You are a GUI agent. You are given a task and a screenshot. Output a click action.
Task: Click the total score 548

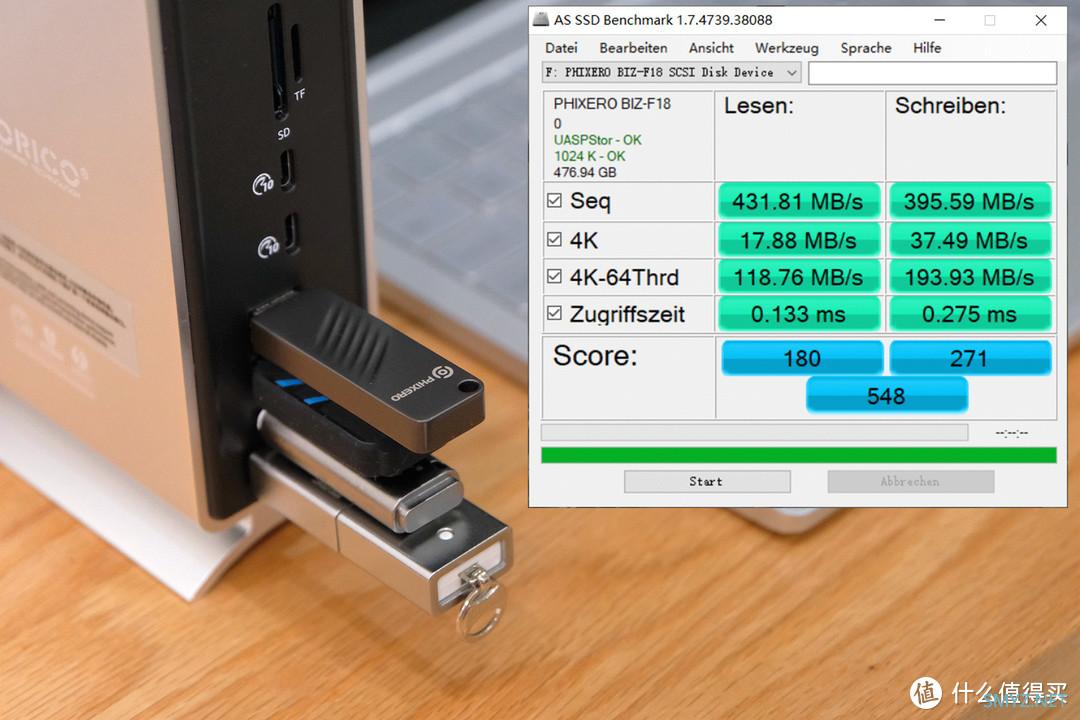tap(886, 395)
